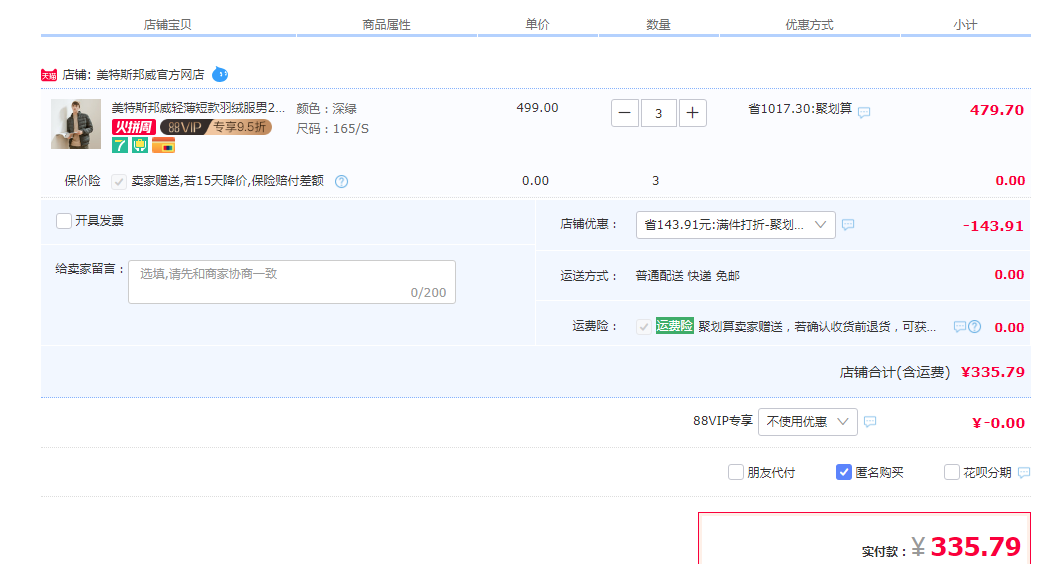
Task: Open the 店铺优惠 store discount dropdown
Action: (x=735, y=225)
